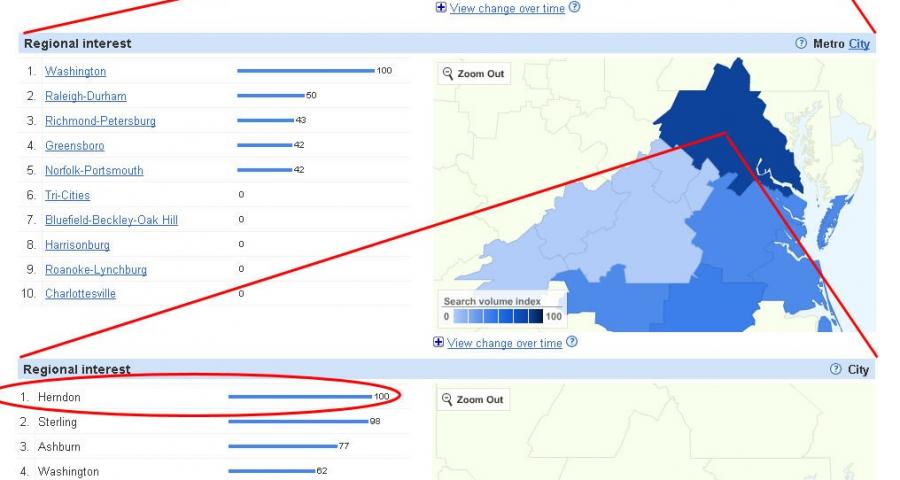This screenshot has width=900, height=480.
Task: Click the help icon beside Metro City
Action: click(x=801, y=44)
